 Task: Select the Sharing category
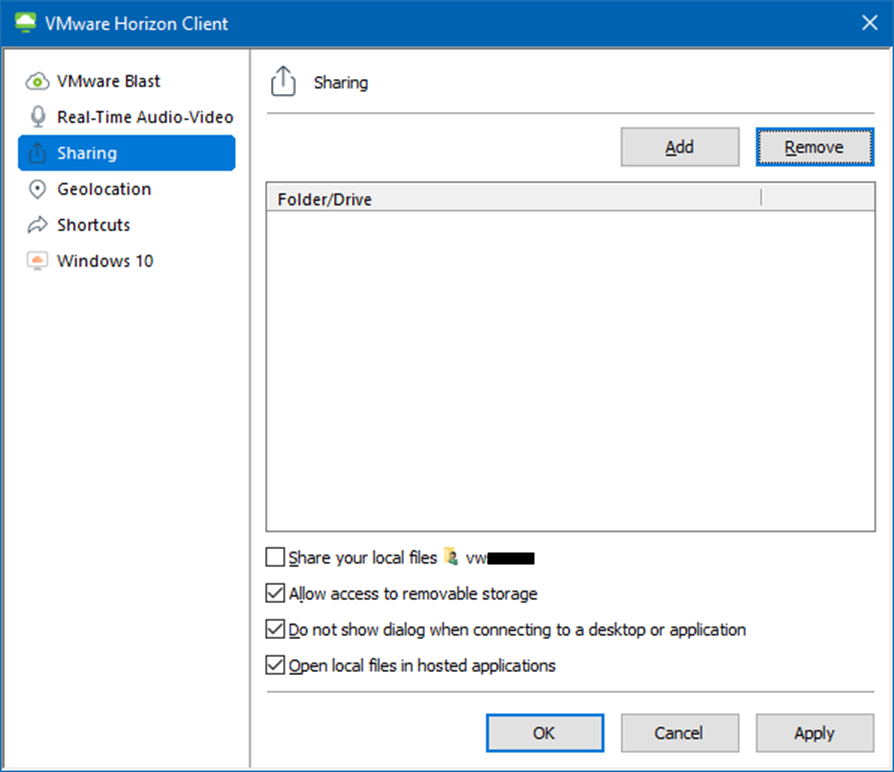click(127, 153)
